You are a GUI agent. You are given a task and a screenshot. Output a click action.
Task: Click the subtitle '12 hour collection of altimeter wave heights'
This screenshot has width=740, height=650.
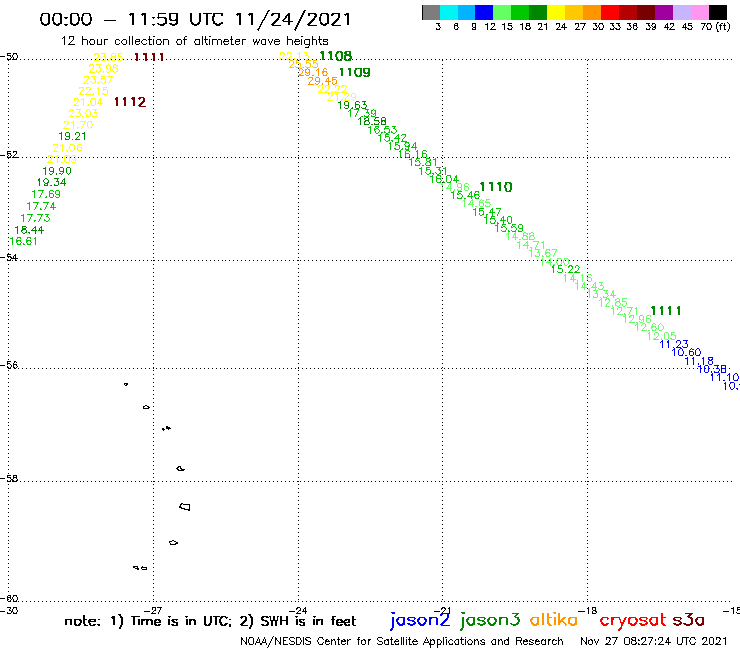pyautogui.click(x=194, y=41)
